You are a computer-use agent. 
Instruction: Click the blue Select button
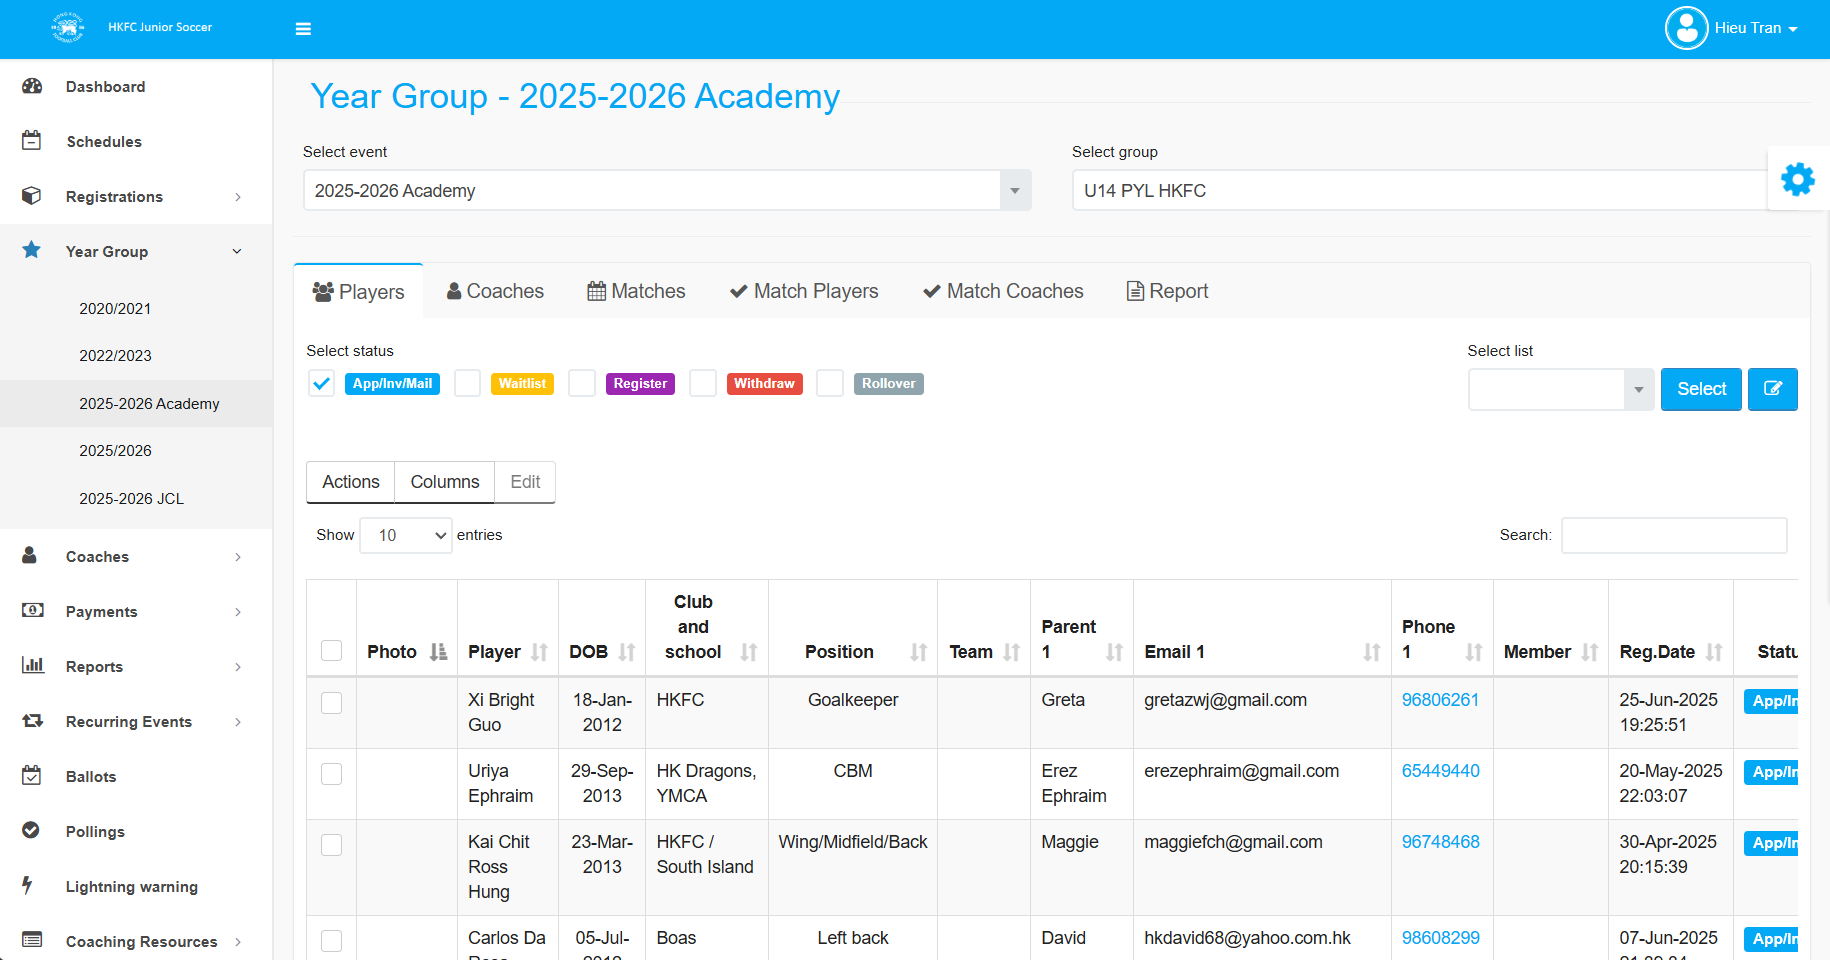[x=1701, y=389]
